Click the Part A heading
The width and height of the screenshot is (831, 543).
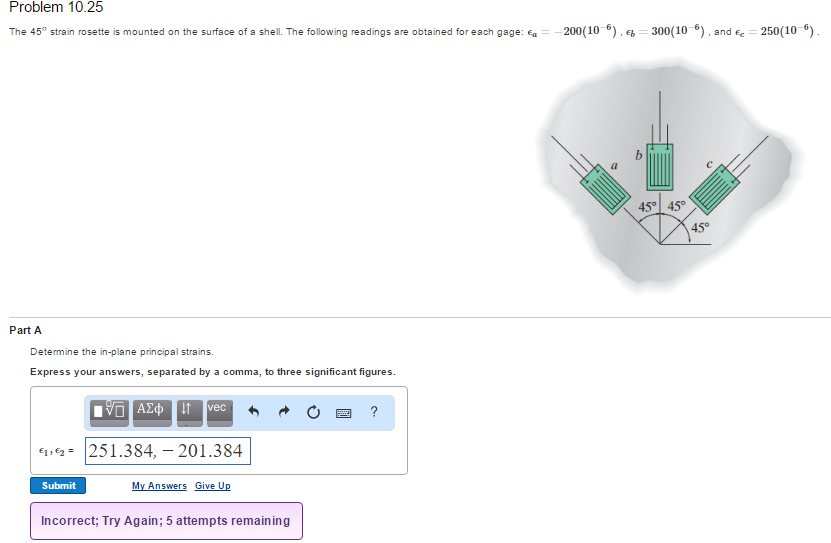(25, 330)
